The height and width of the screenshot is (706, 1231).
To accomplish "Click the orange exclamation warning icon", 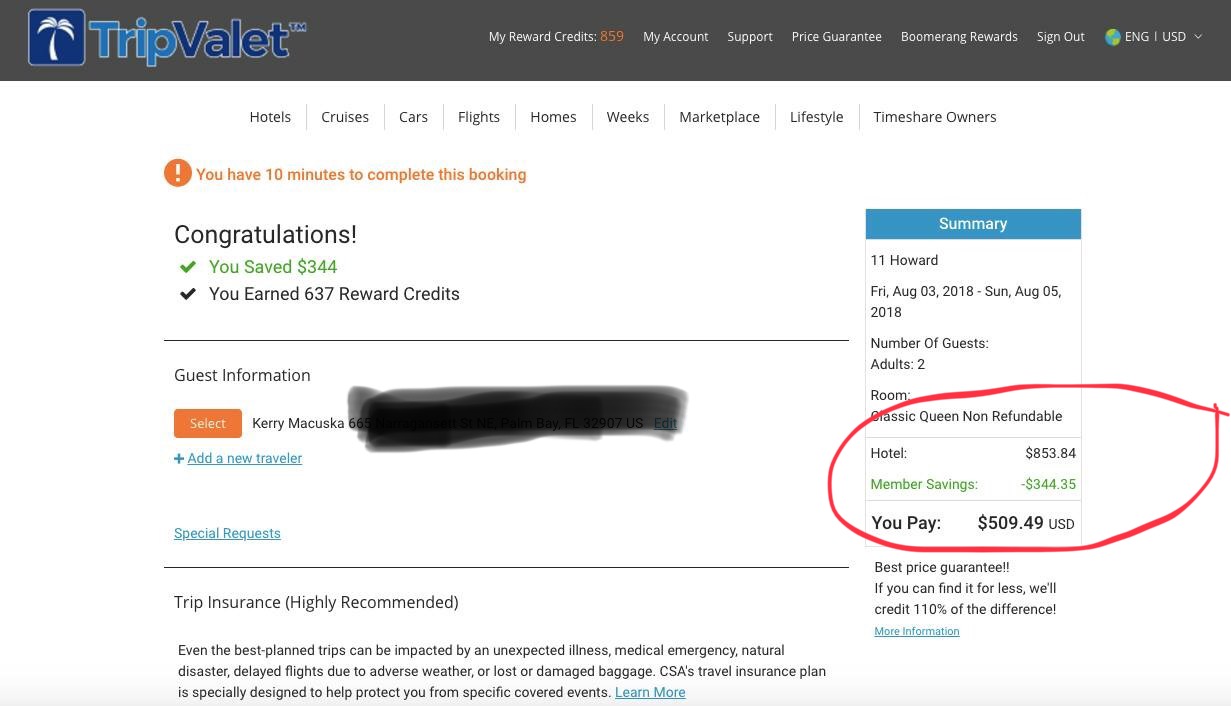I will (177, 173).
